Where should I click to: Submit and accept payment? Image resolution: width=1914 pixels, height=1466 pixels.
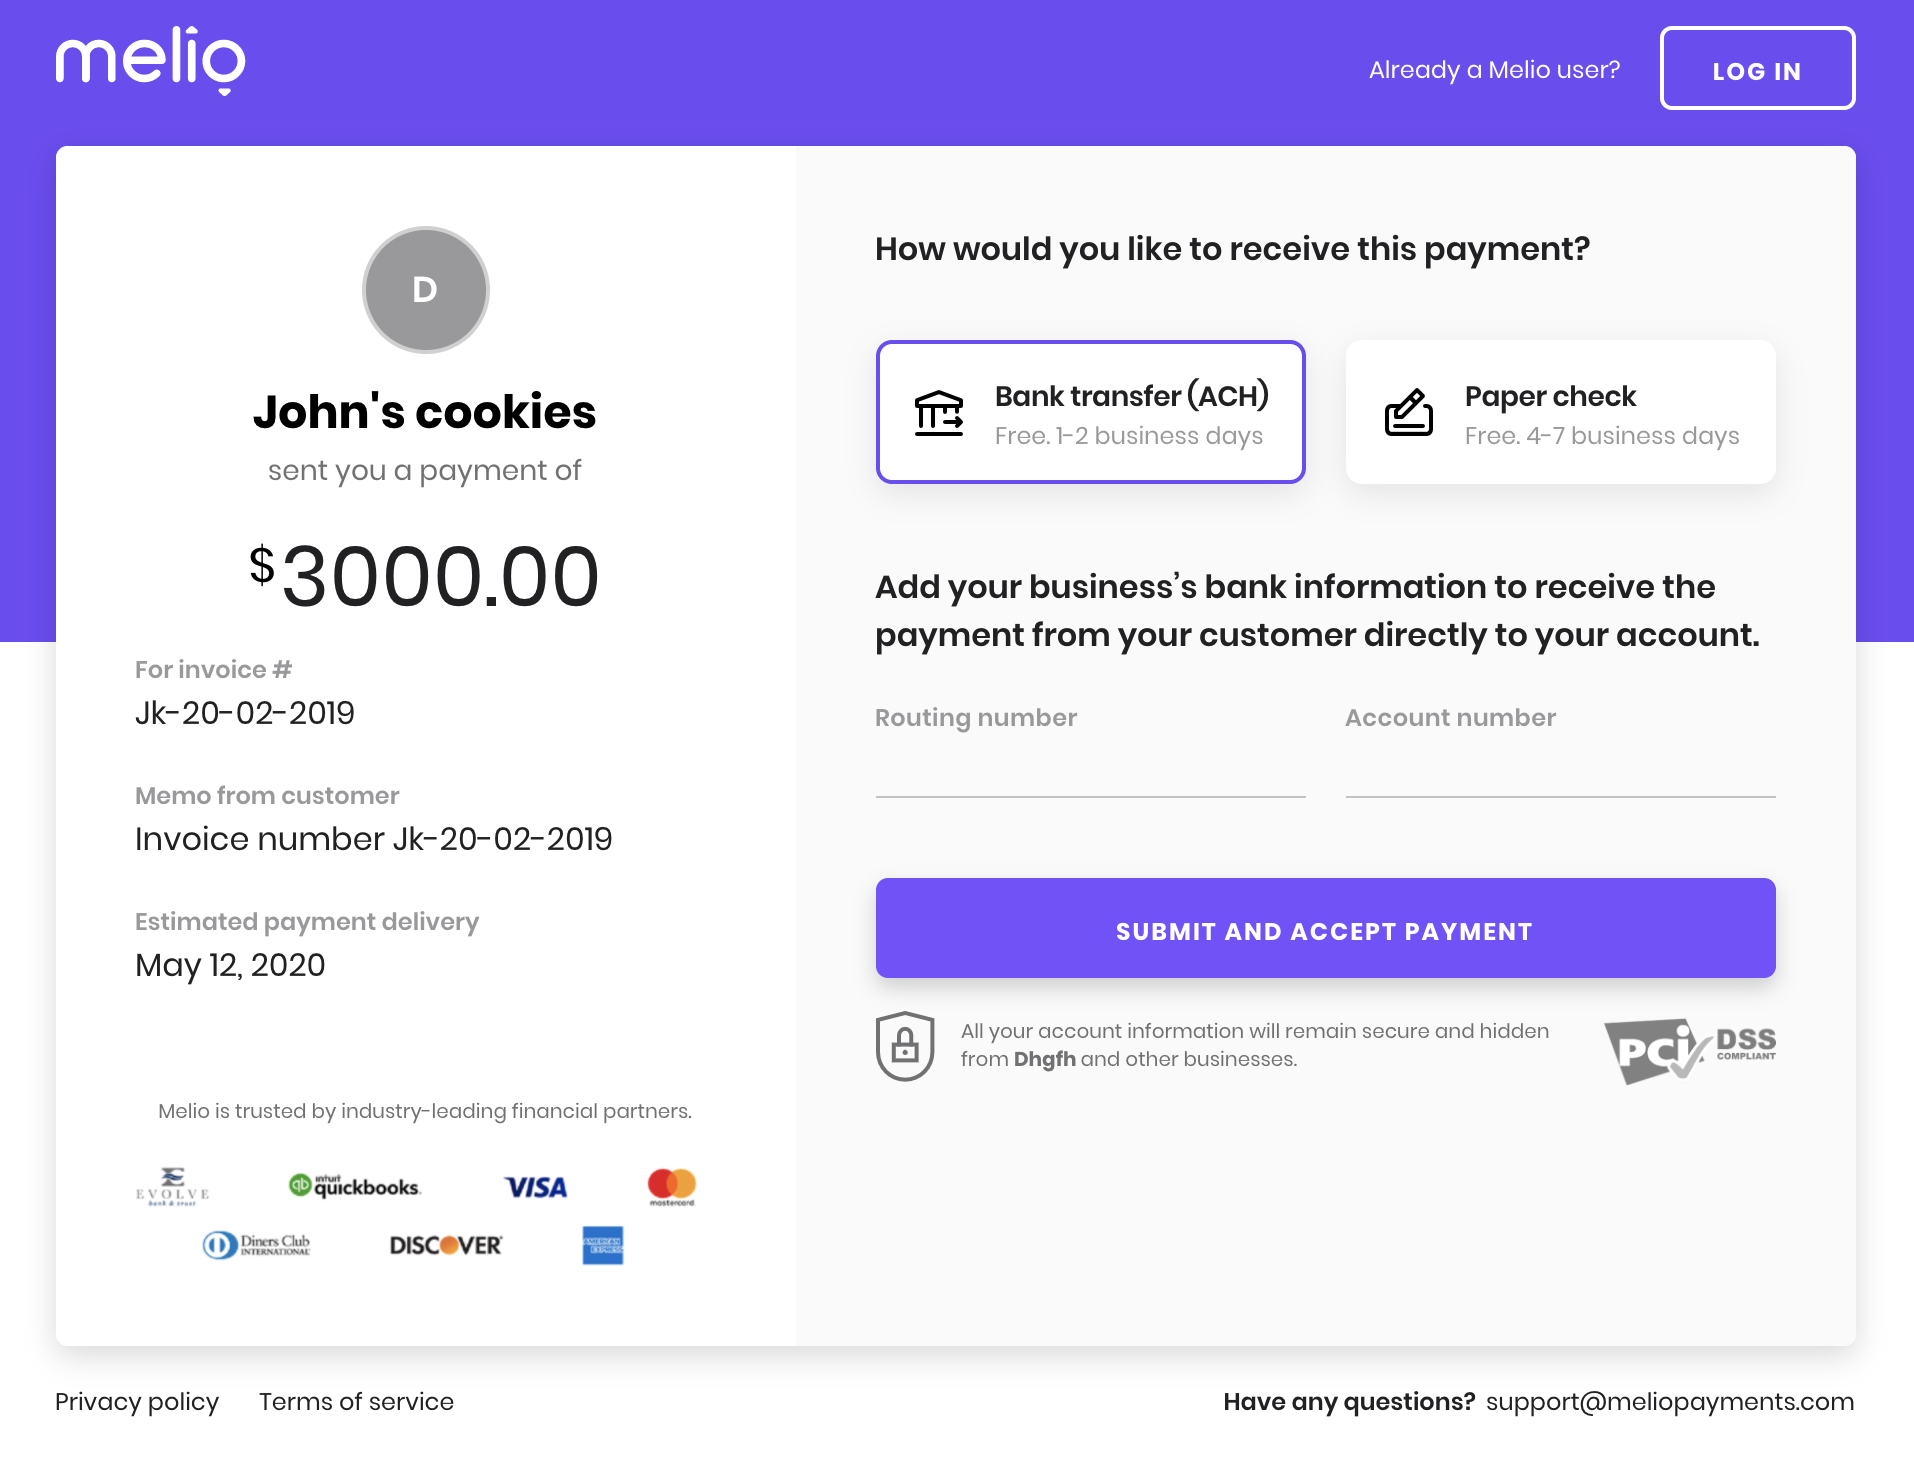click(x=1326, y=928)
